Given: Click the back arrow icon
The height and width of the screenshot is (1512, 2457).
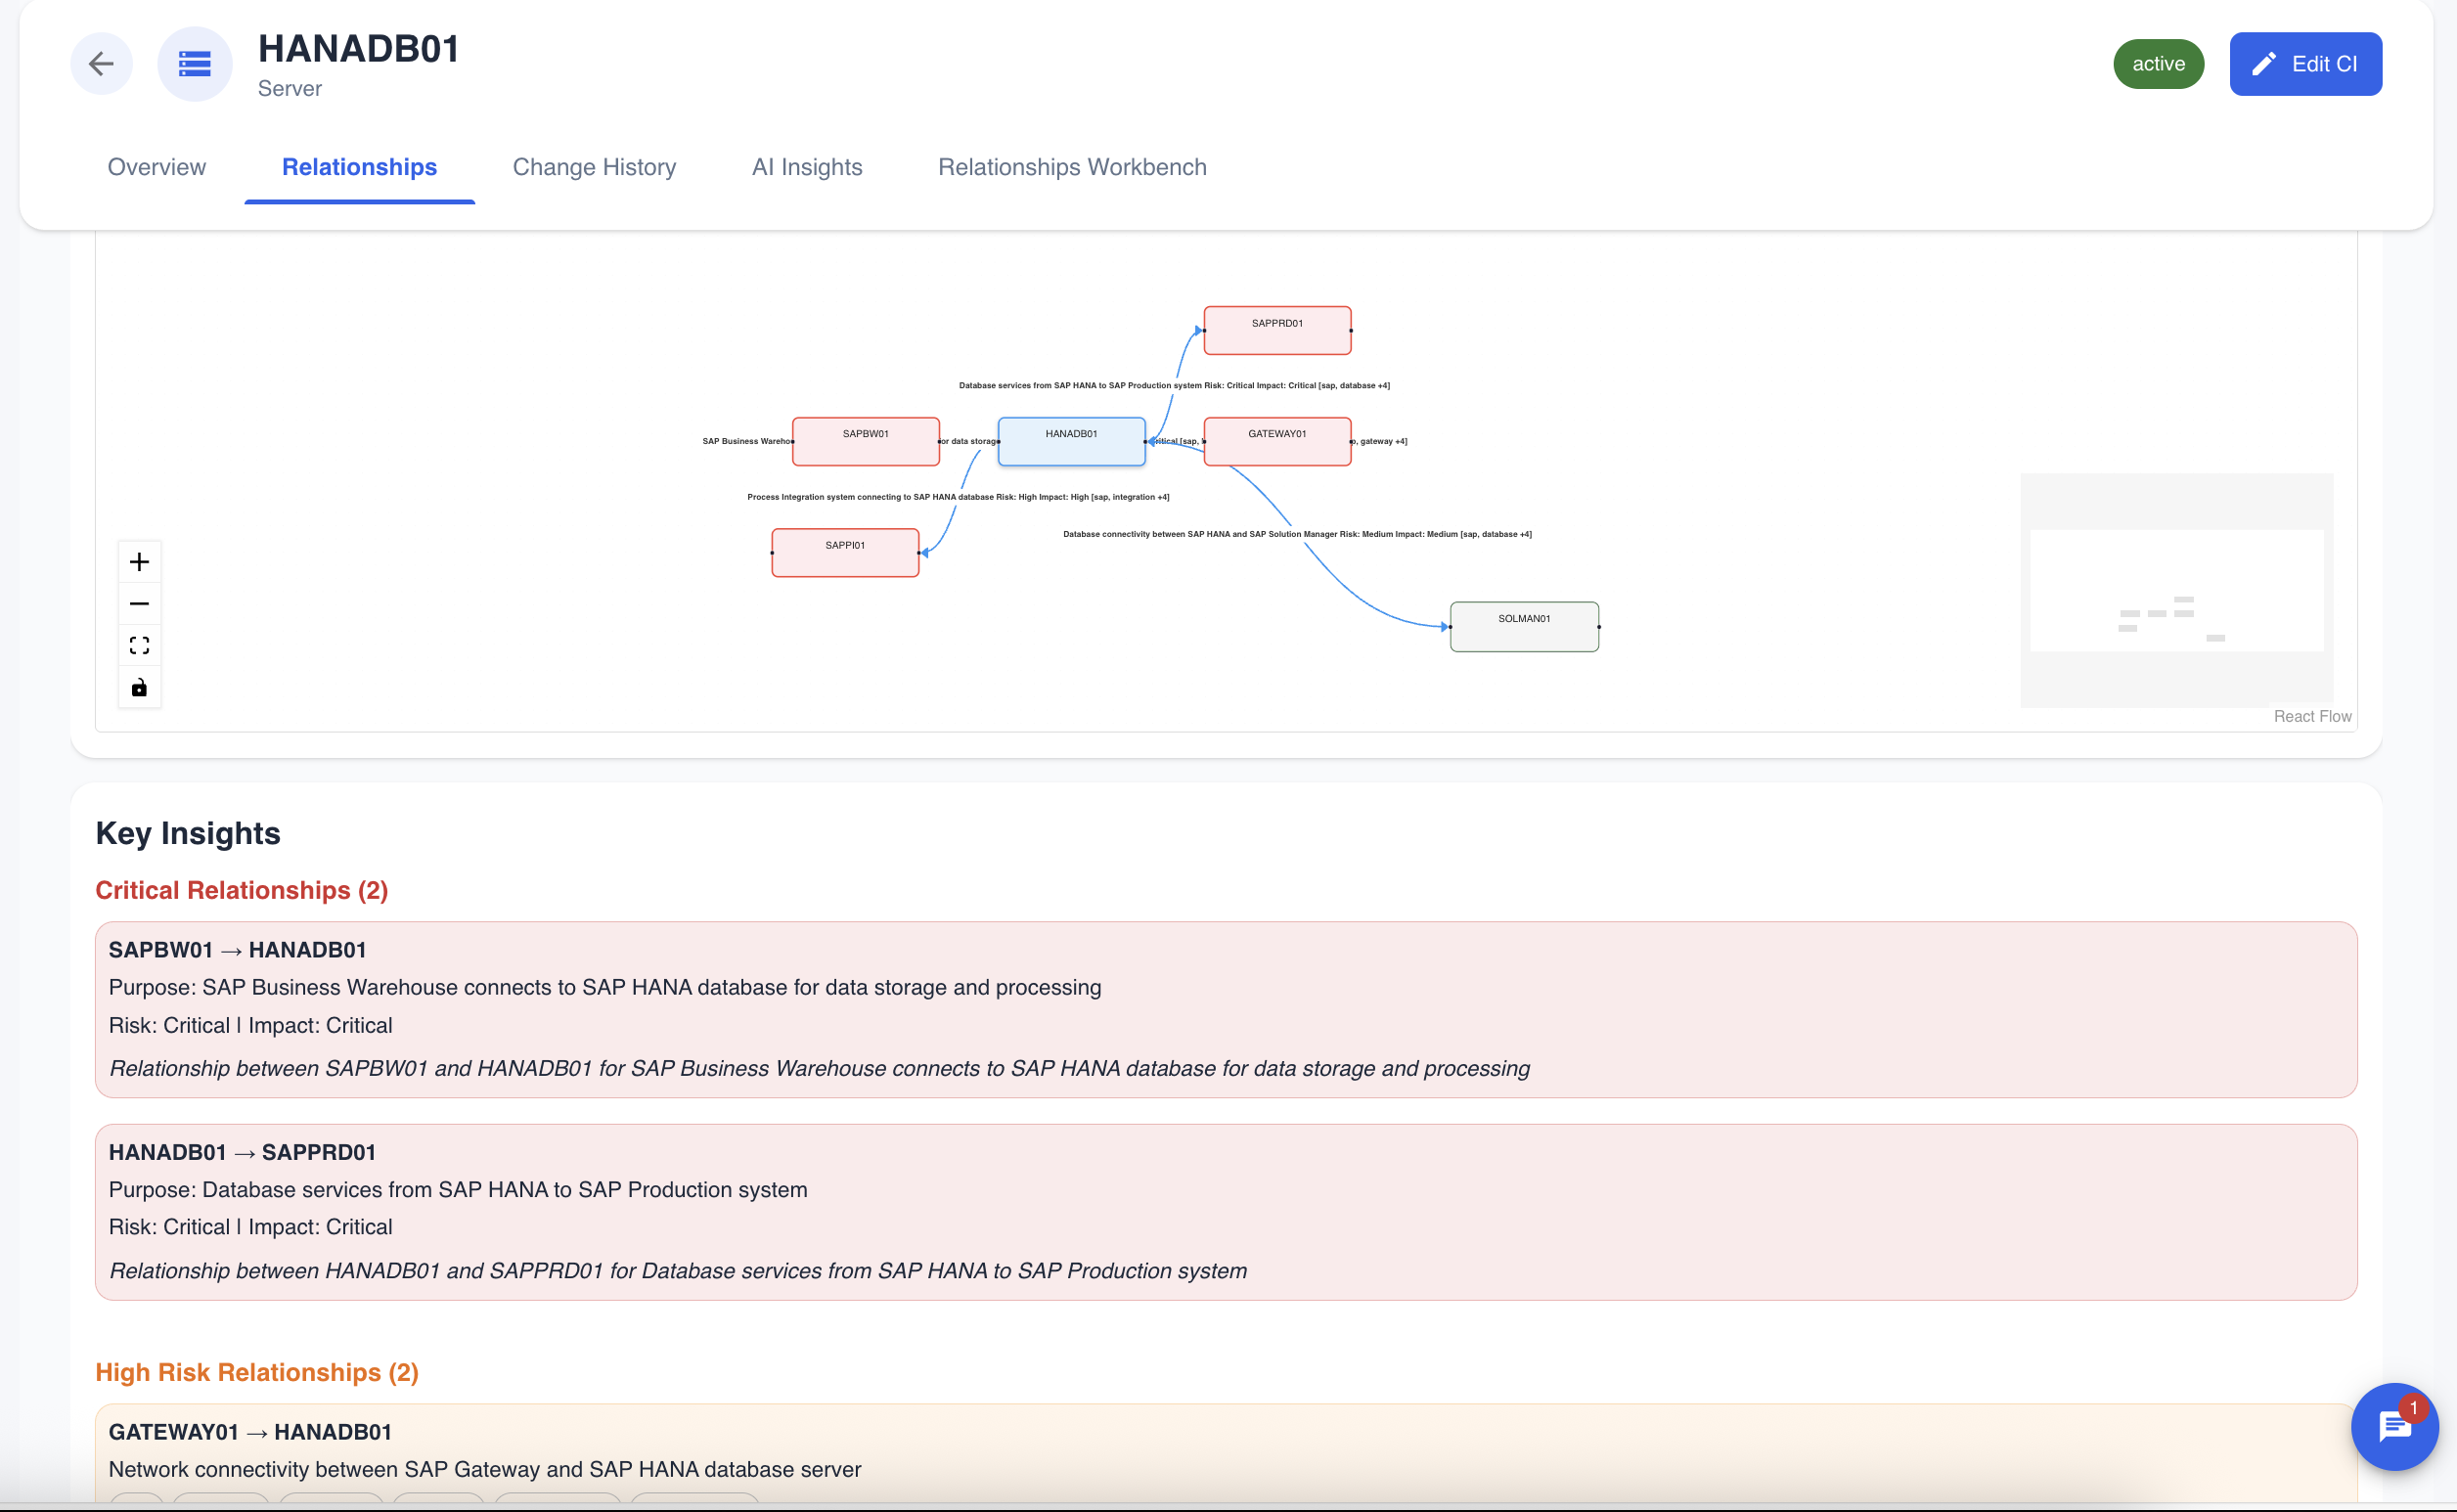Looking at the screenshot, I should point(101,63).
